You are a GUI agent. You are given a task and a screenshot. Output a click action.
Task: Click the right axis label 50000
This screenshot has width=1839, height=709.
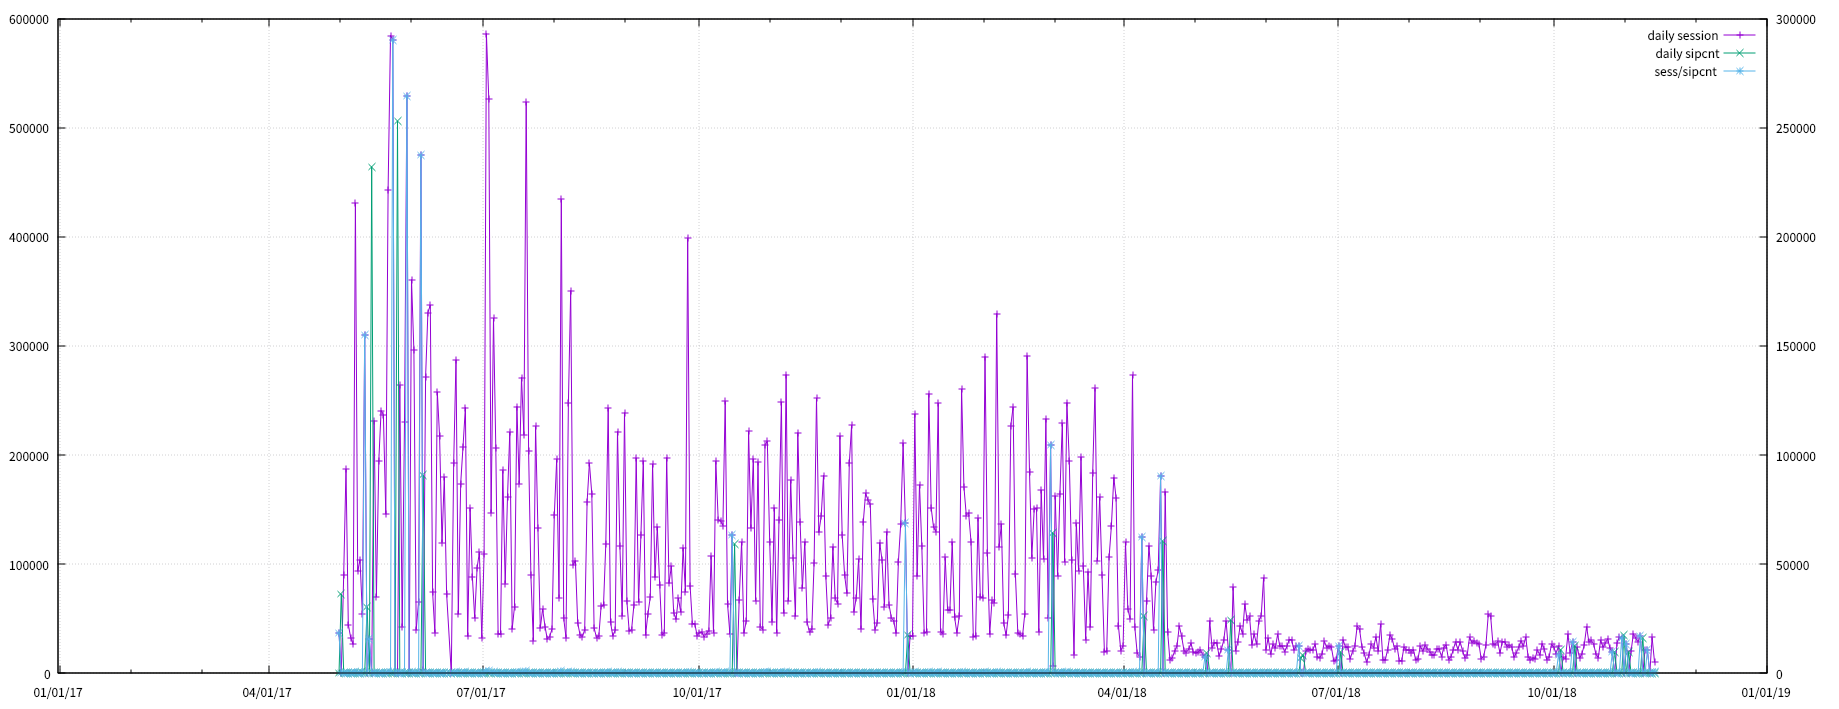pyautogui.click(x=1792, y=565)
